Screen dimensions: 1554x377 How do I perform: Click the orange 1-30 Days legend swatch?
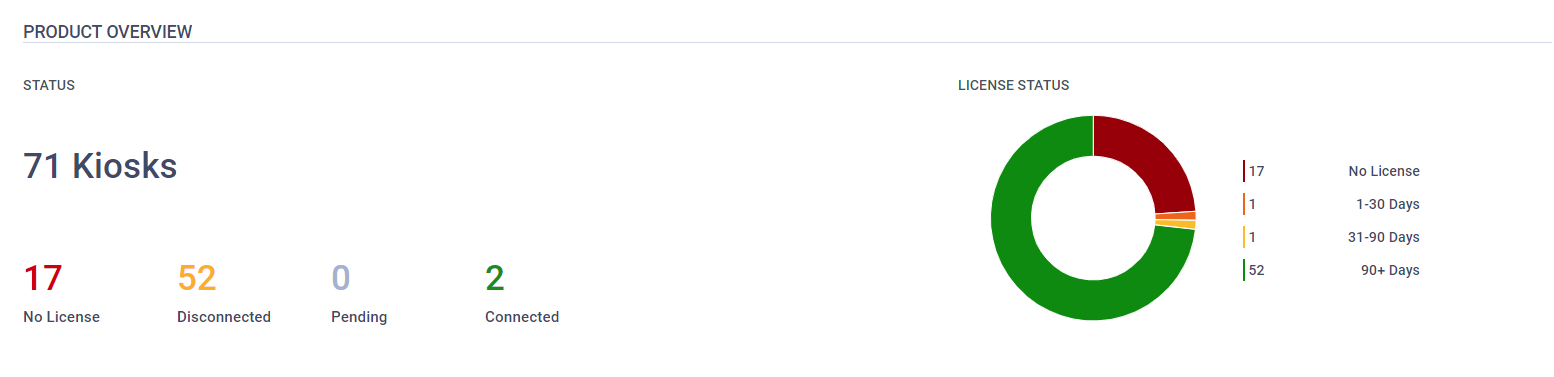(x=1244, y=204)
